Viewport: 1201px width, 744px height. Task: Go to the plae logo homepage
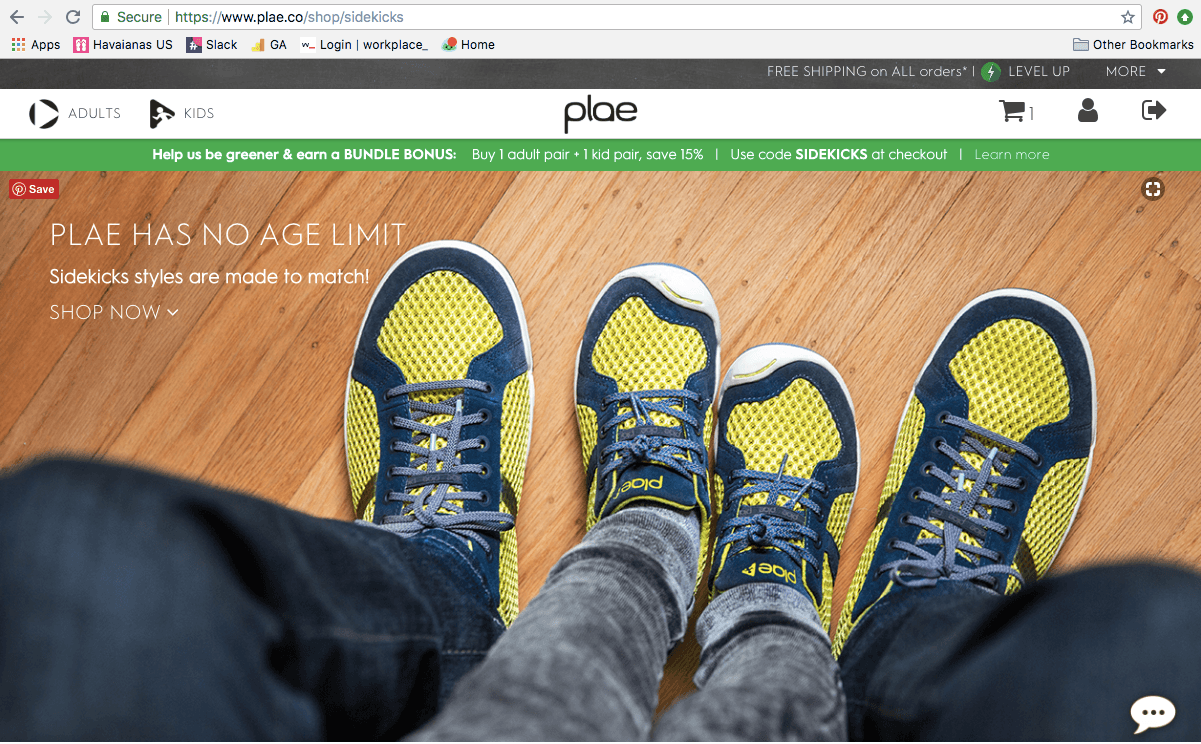pyautogui.click(x=600, y=113)
